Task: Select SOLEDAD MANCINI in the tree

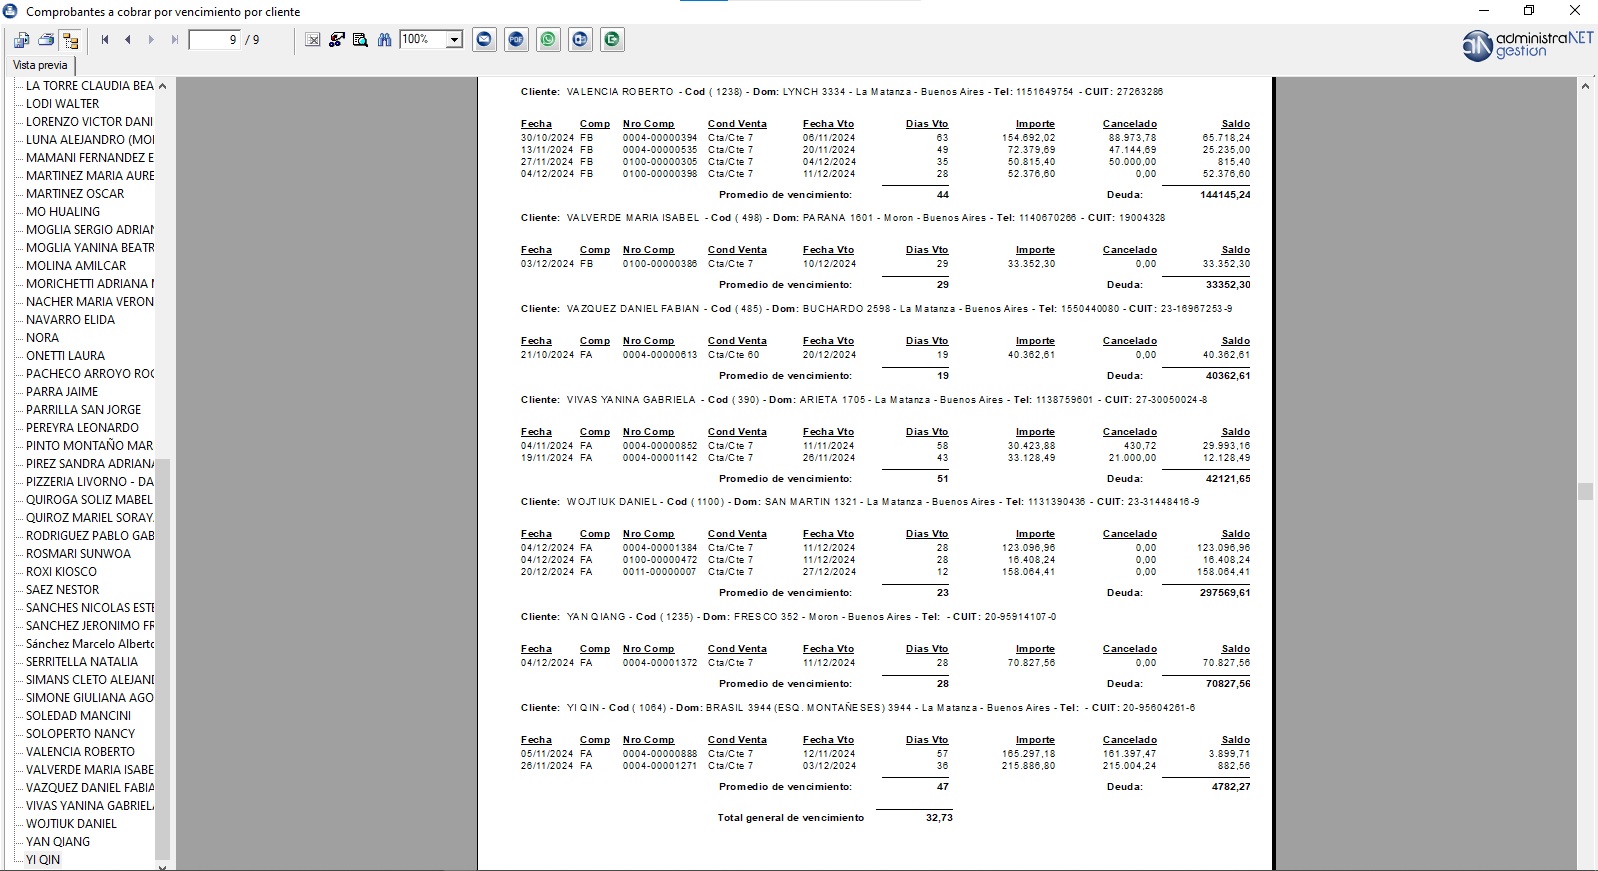Action: coord(78,716)
